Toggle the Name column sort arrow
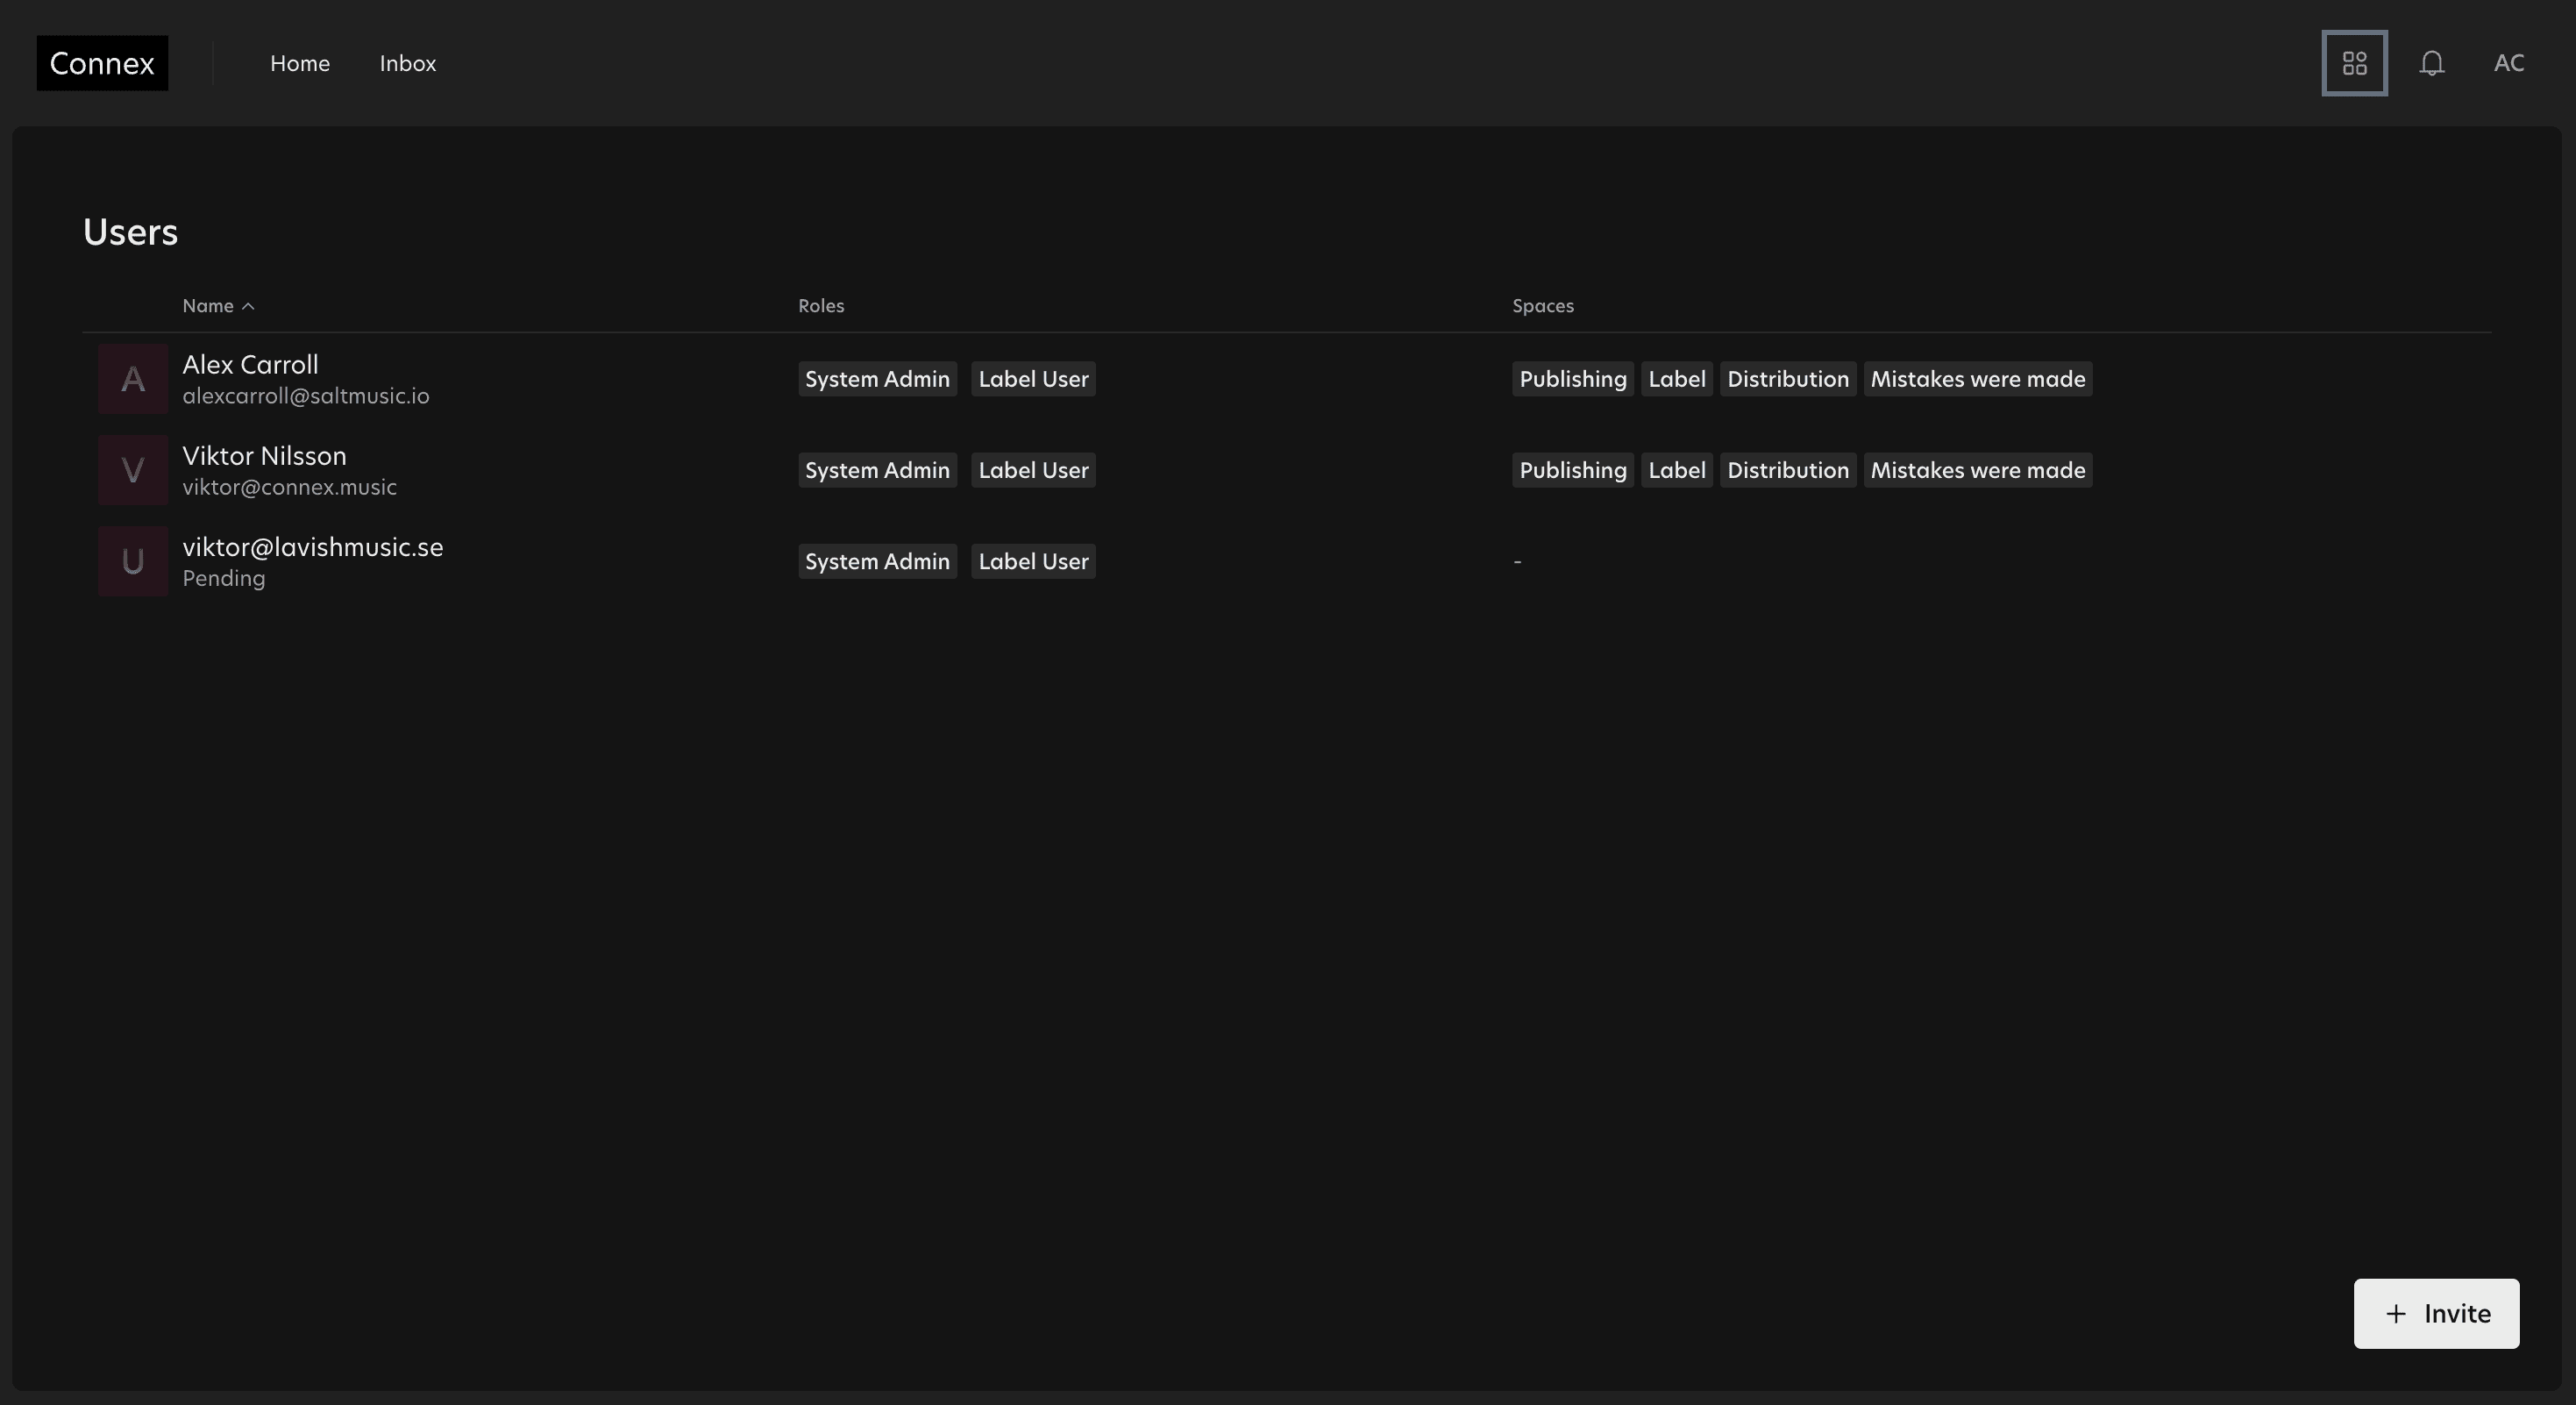 [x=248, y=306]
